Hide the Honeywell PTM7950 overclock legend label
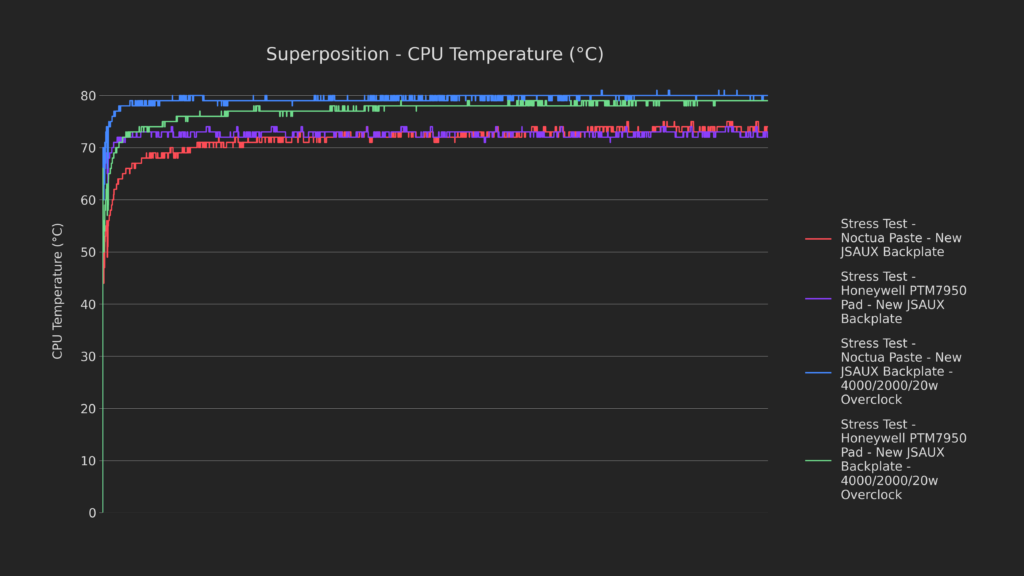This screenshot has width=1024, height=576. pos(903,459)
